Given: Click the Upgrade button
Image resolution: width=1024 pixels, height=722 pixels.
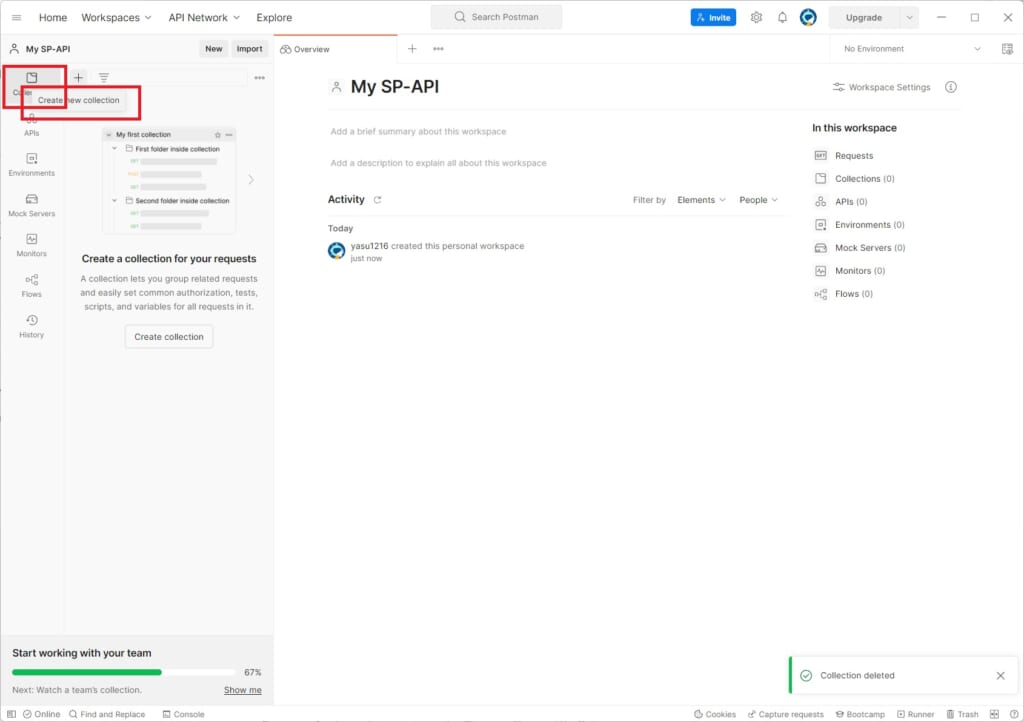Looking at the screenshot, I should pyautogui.click(x=864, y=18).
